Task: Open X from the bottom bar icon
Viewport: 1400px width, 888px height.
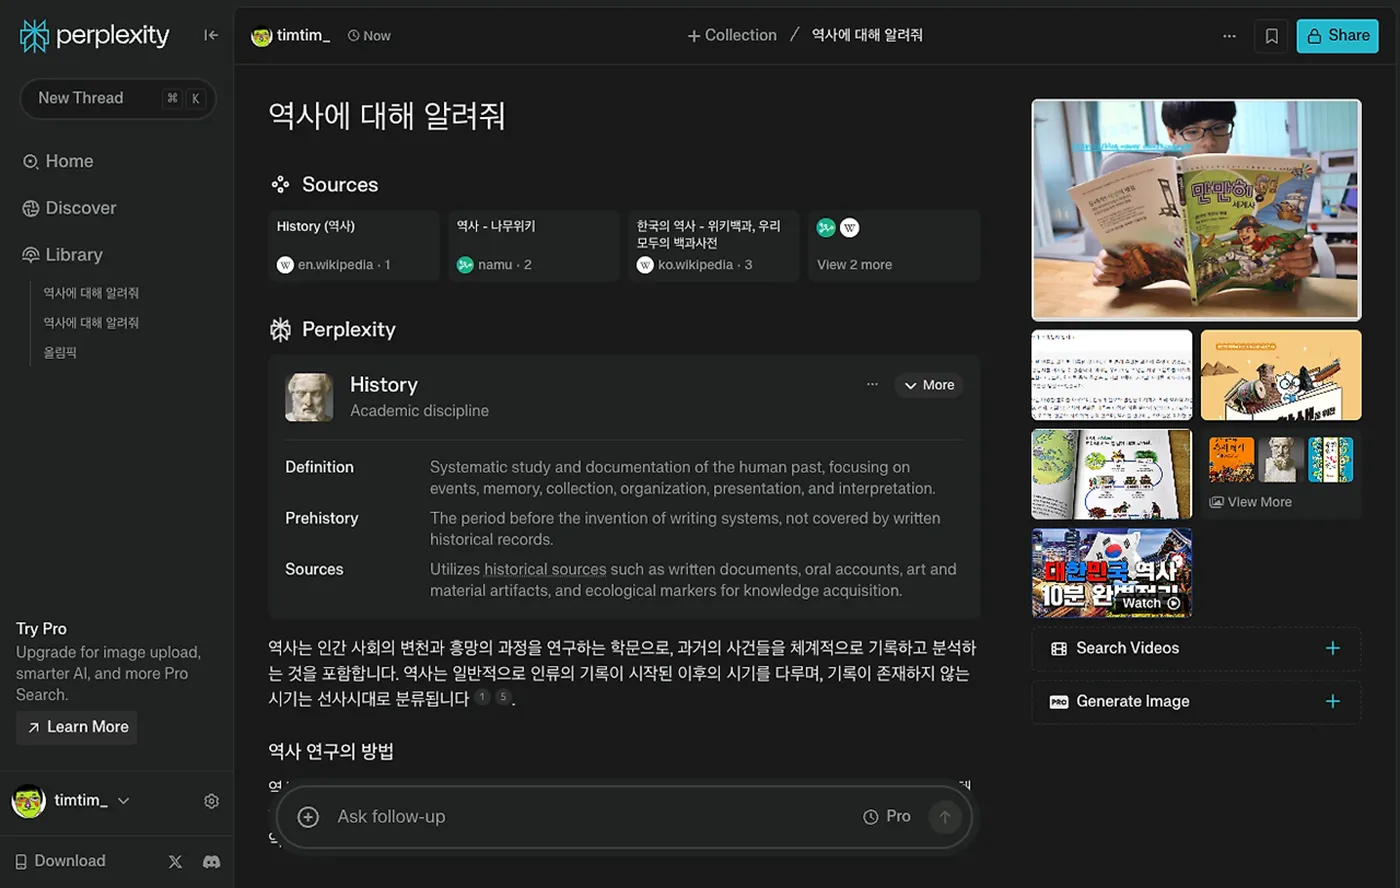Action: (175, 861)
